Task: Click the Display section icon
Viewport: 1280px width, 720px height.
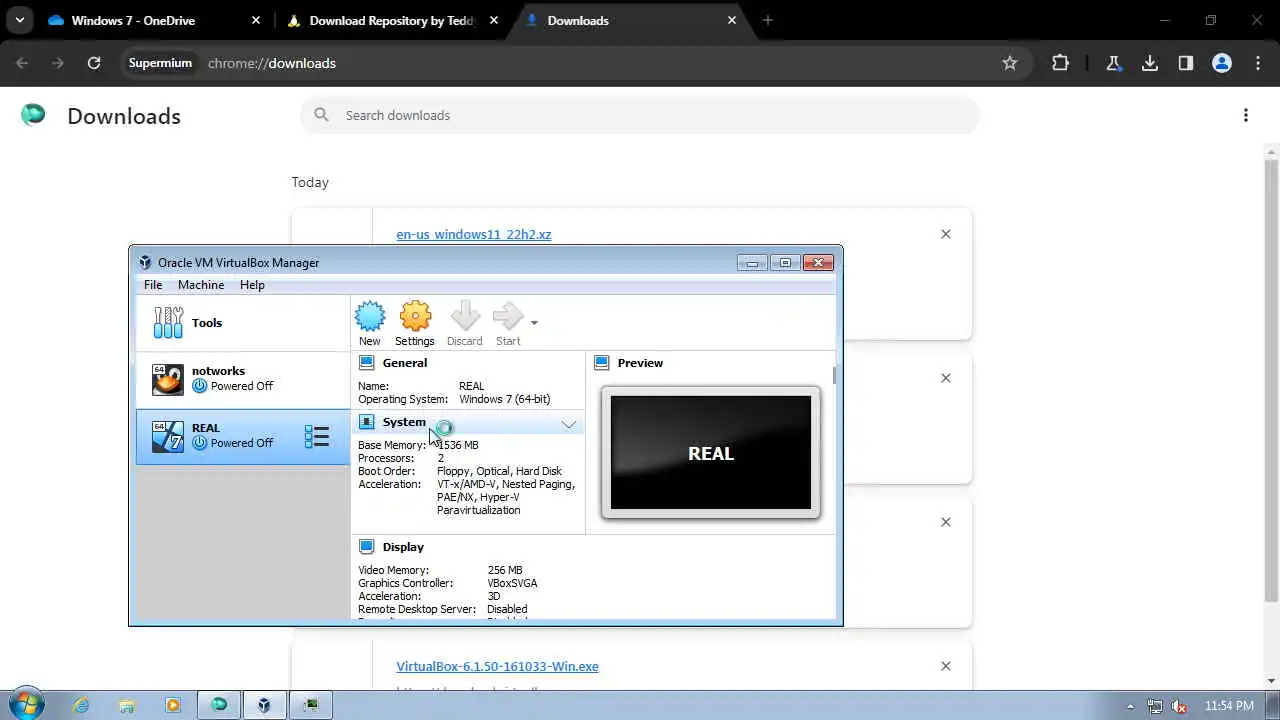Action: pyautogui.click(x=367, y=547)
